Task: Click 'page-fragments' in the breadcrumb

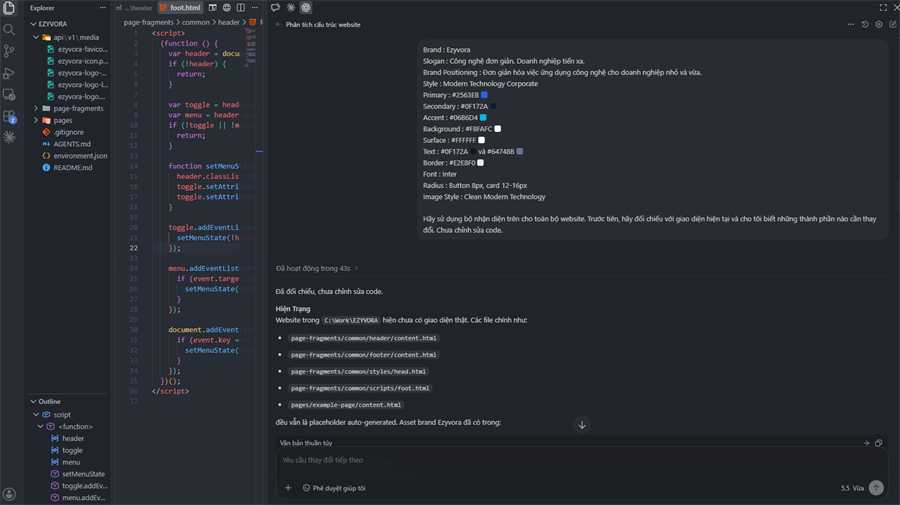Action: point(149,22)
